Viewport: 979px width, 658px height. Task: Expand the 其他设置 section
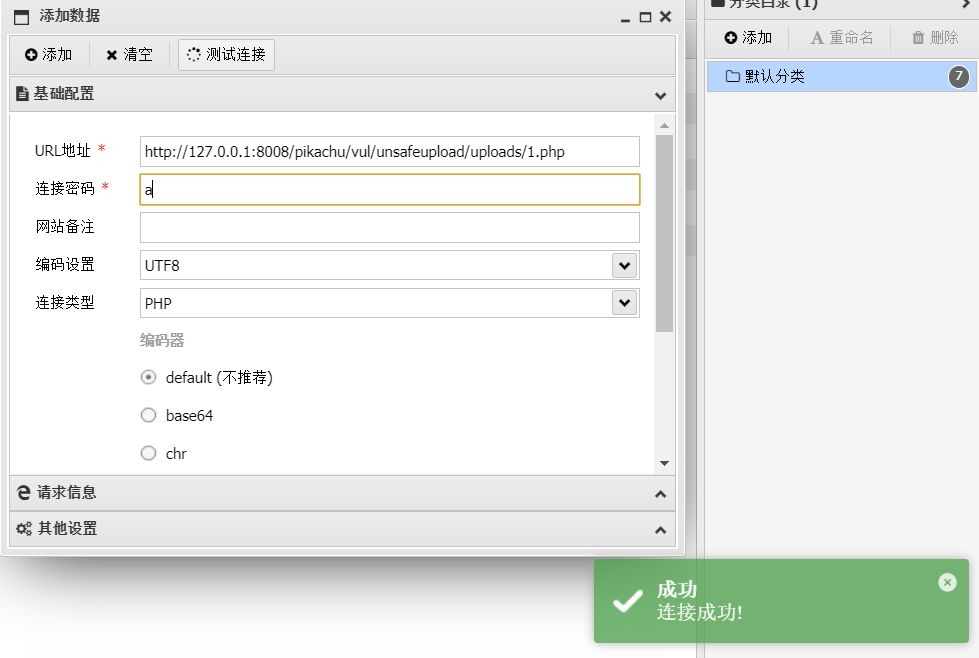point(661,530)
